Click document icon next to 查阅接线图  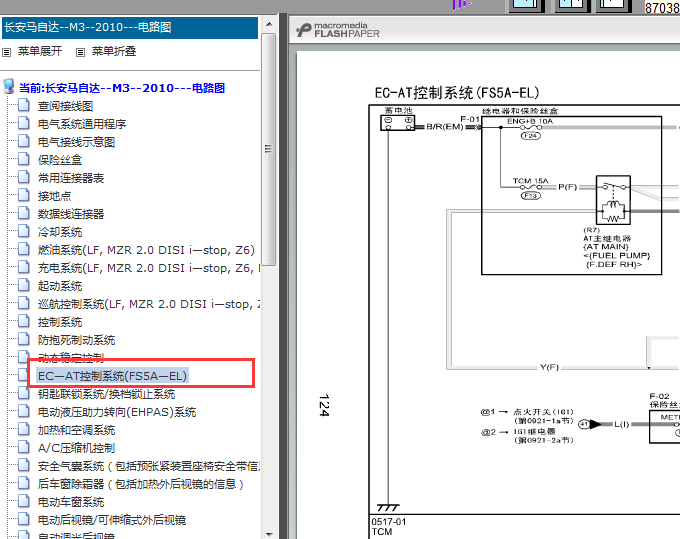click(24, 105)
